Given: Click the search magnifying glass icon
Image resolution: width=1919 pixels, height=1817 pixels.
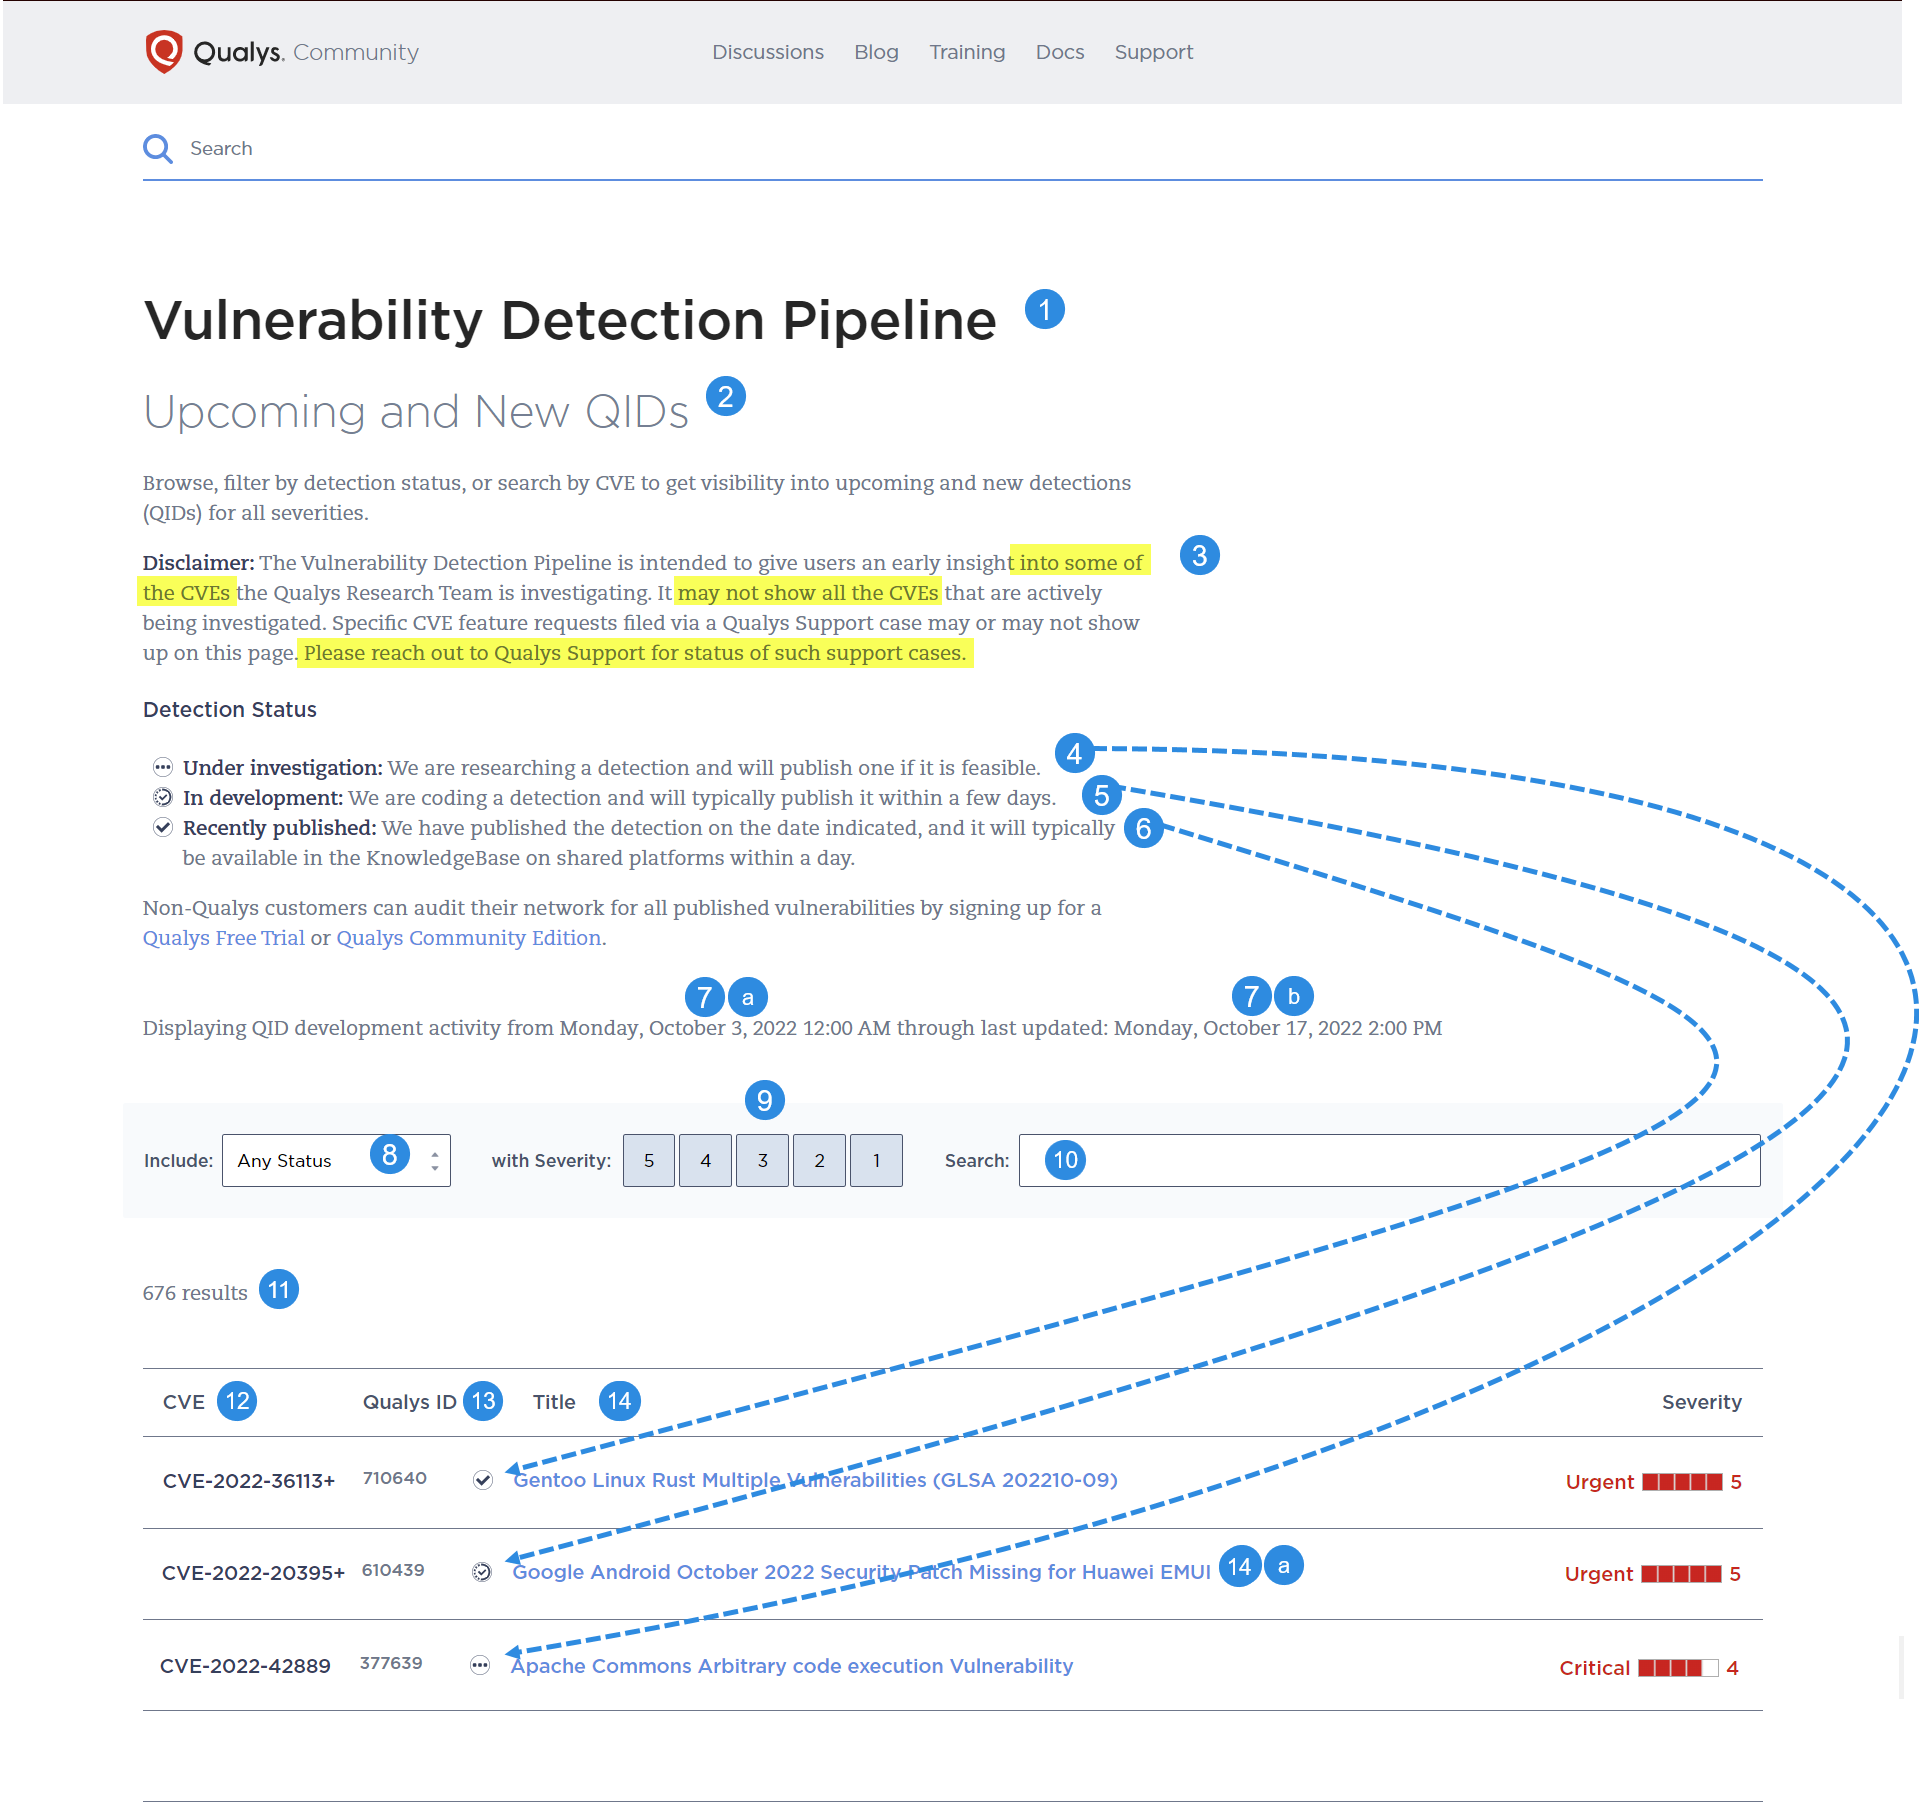Looking at the screenshot, I should pos(158,148).
